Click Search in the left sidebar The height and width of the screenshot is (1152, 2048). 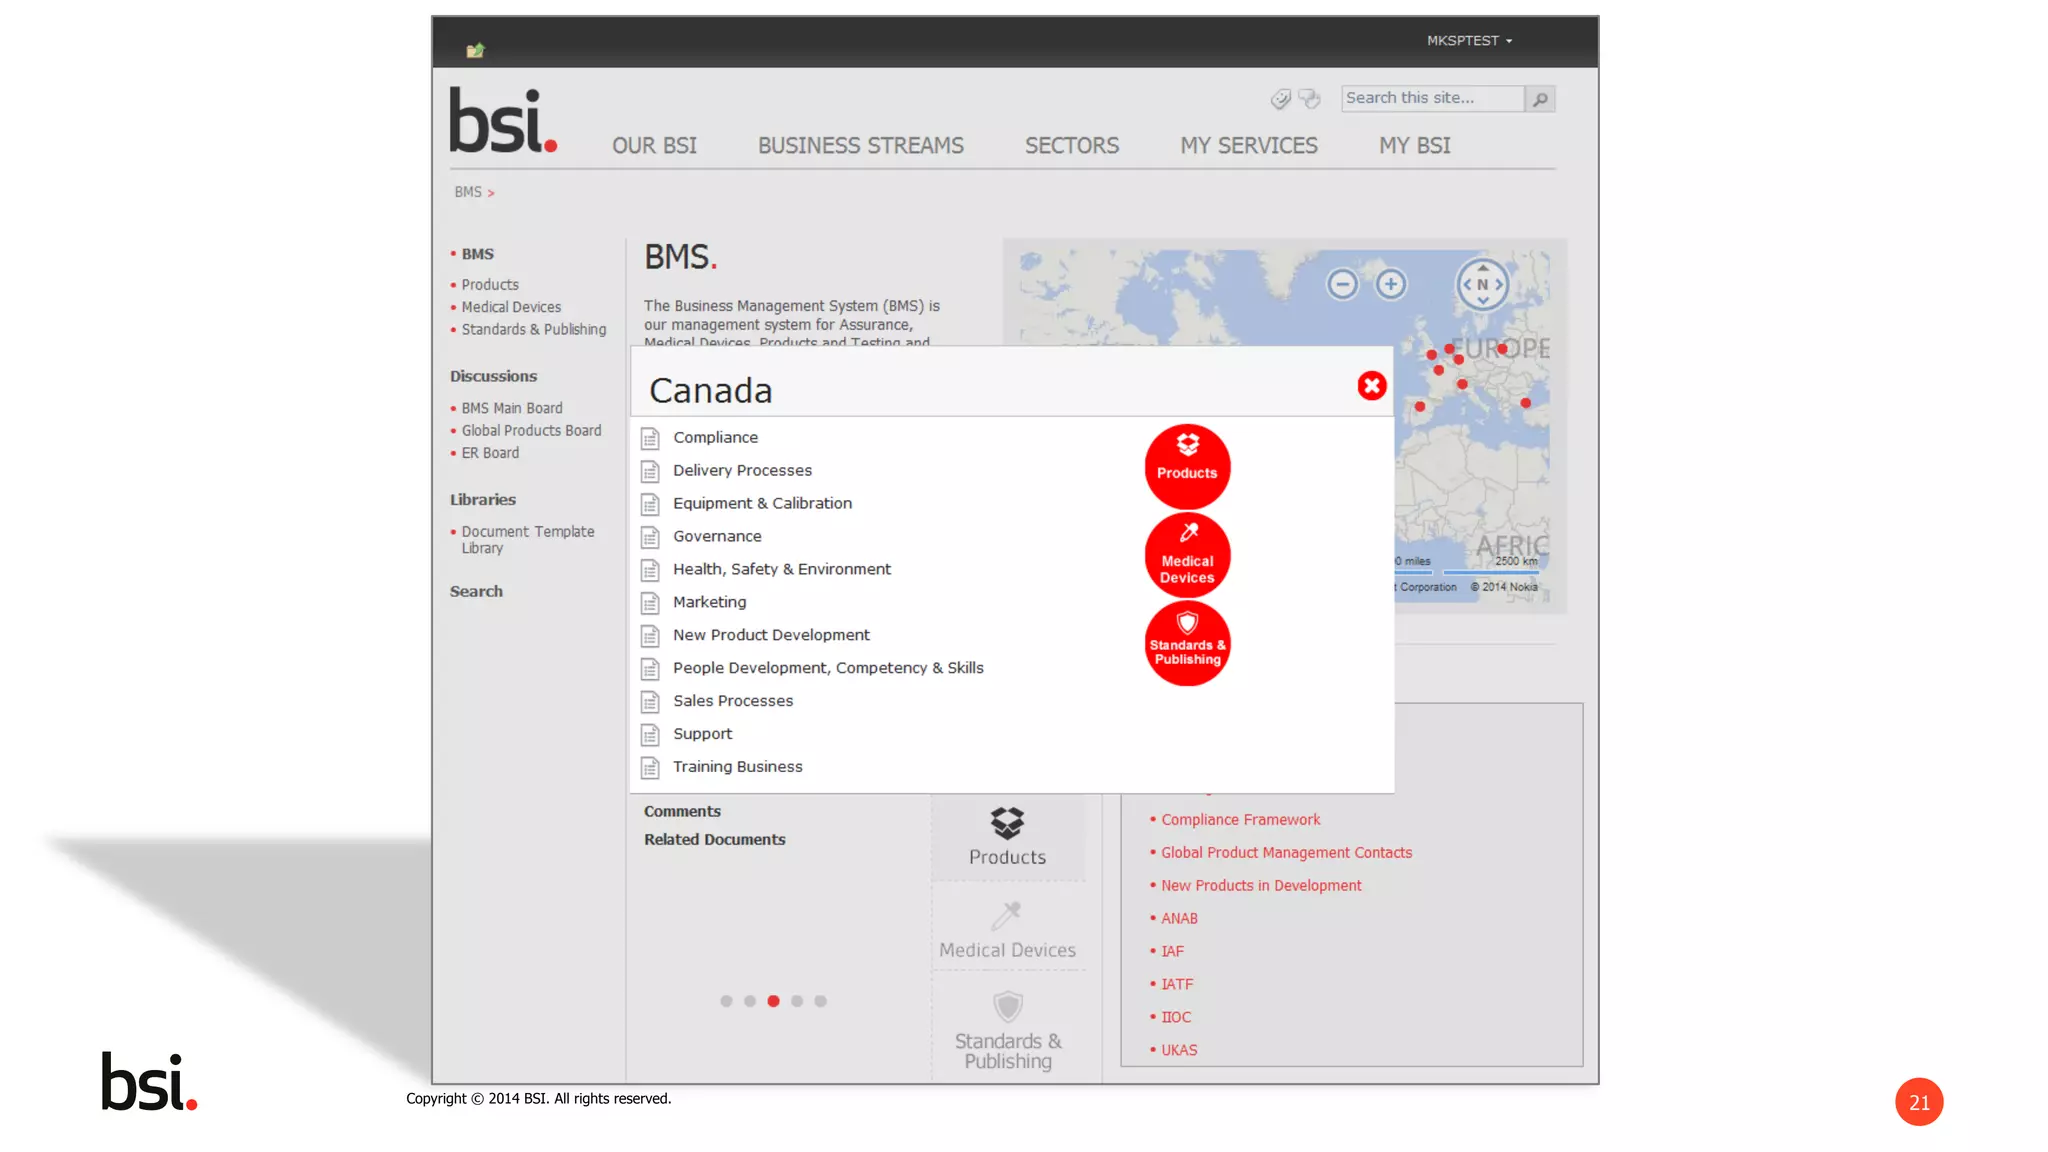coord(476,591)
